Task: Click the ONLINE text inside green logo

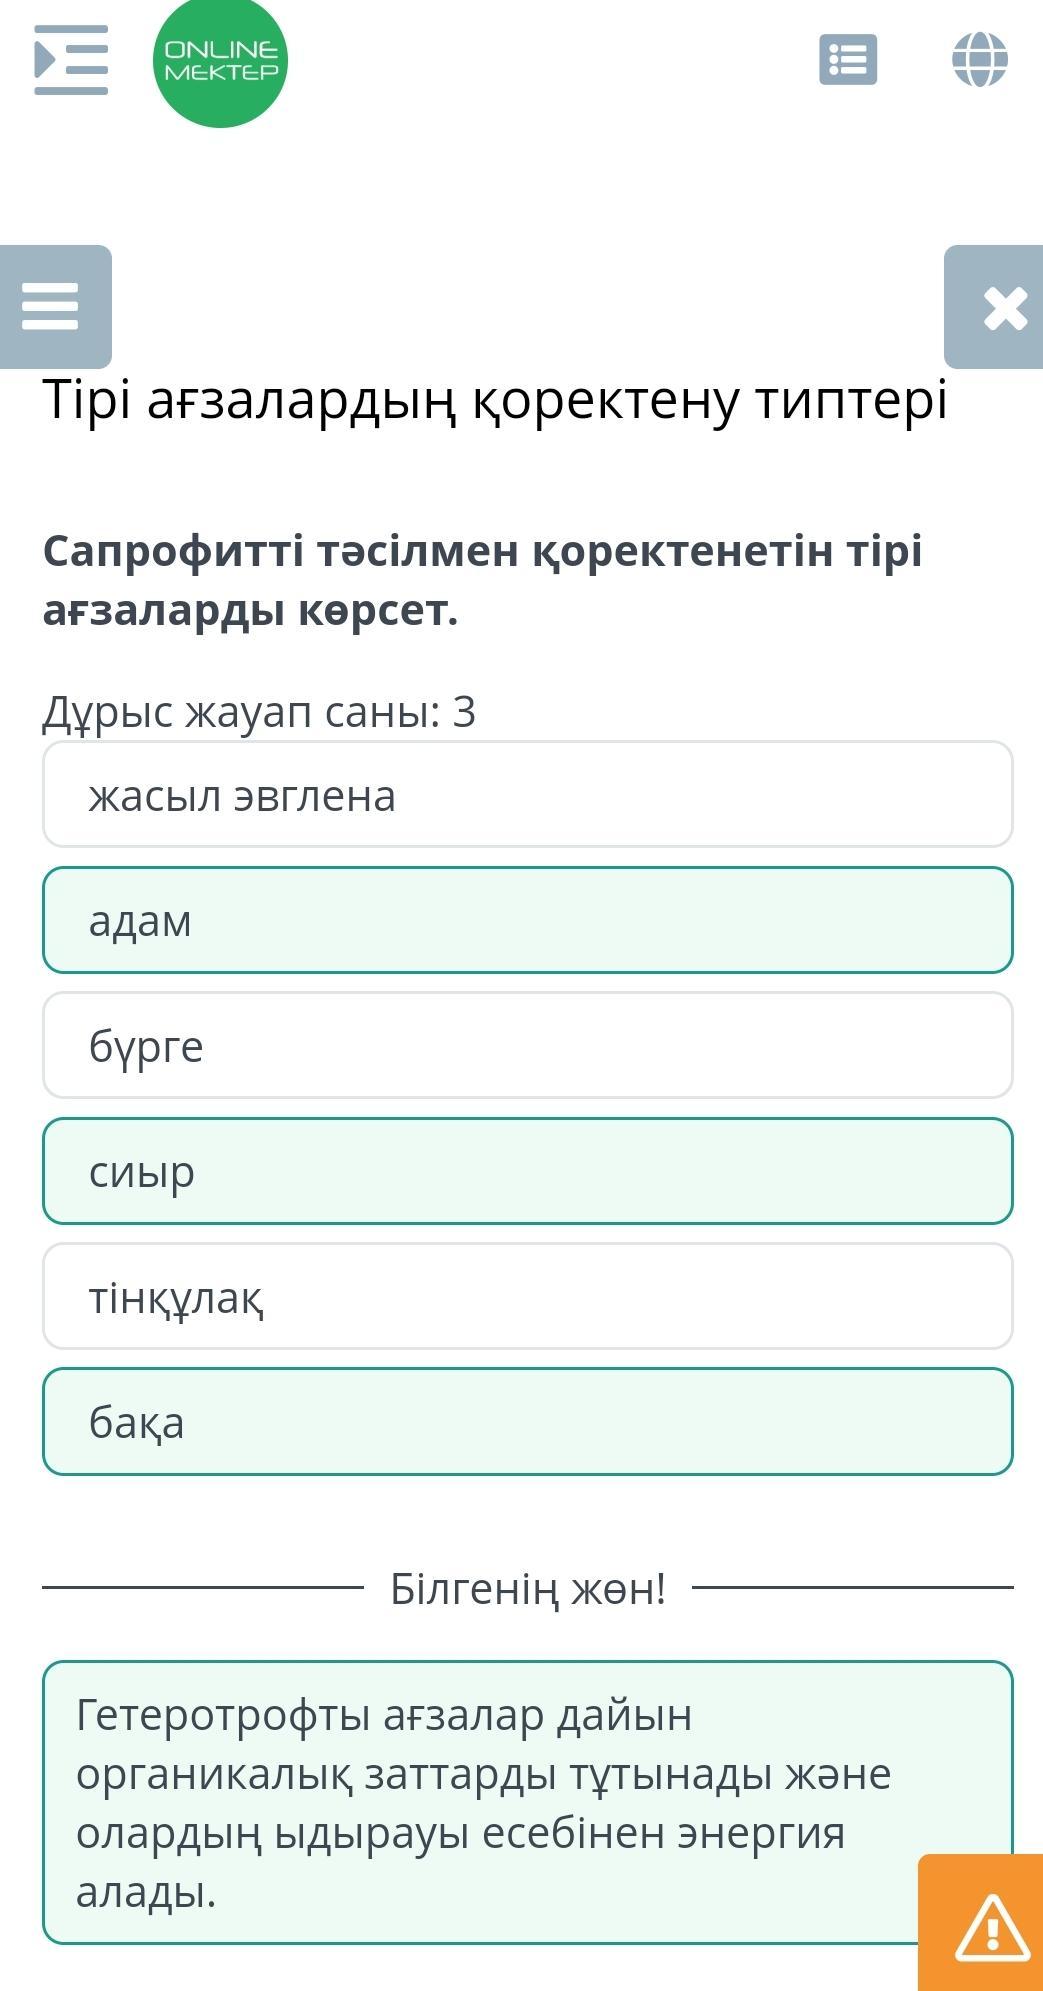Action: [221, 49]
